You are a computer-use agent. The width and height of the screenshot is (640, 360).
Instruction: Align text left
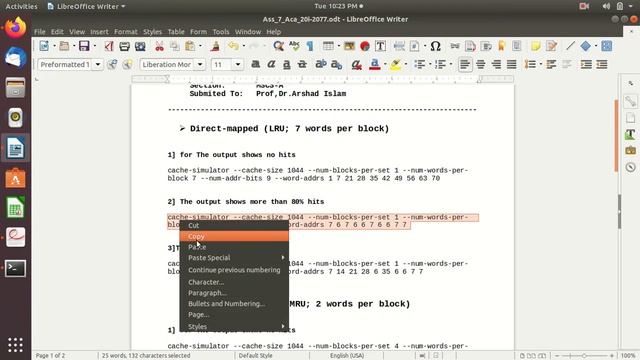465,64
